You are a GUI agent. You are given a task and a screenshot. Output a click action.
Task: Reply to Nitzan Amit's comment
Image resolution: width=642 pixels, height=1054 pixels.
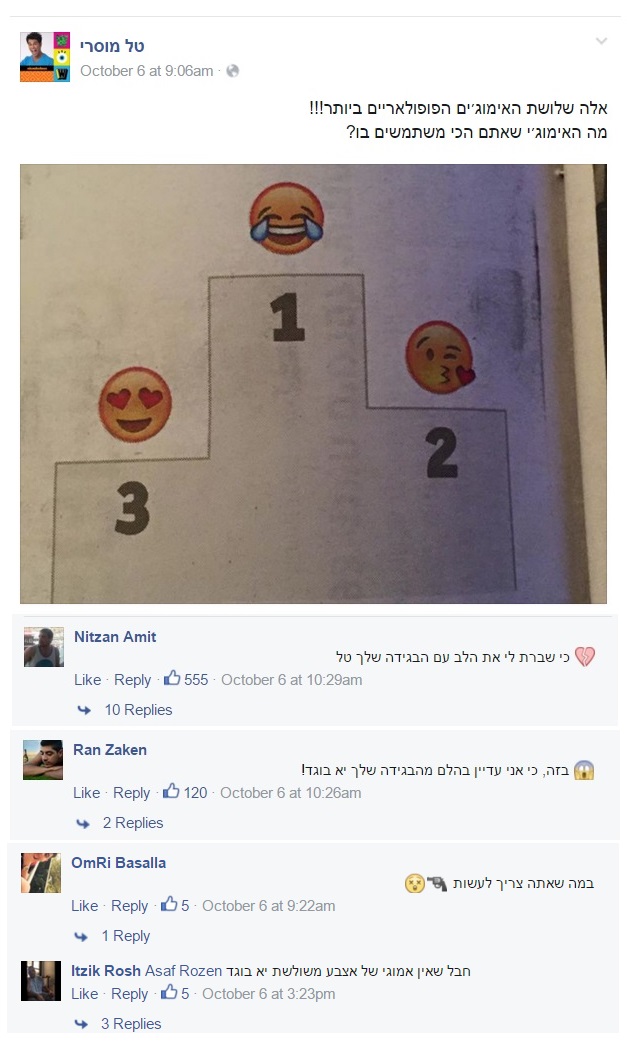click(x=132, y=680)
